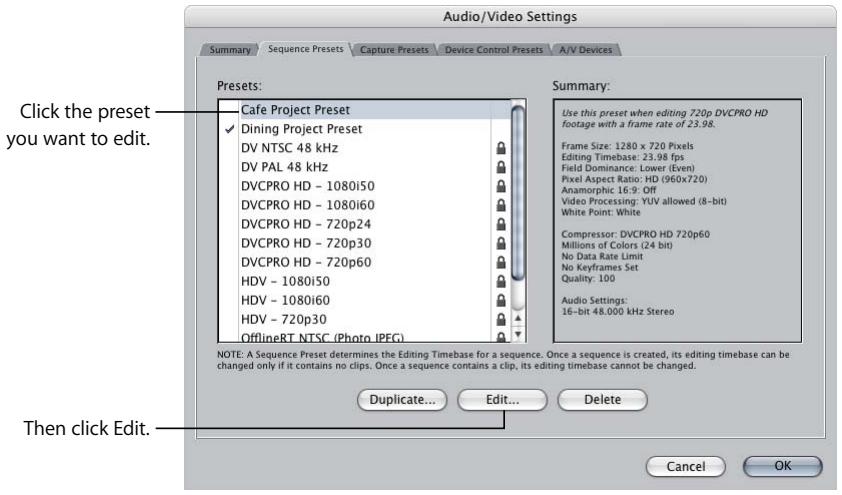This screenshot has height=495, width=842.
Task: Go to the A/V Devices tab
Action: pyautogui.click(x=585, y=50)
